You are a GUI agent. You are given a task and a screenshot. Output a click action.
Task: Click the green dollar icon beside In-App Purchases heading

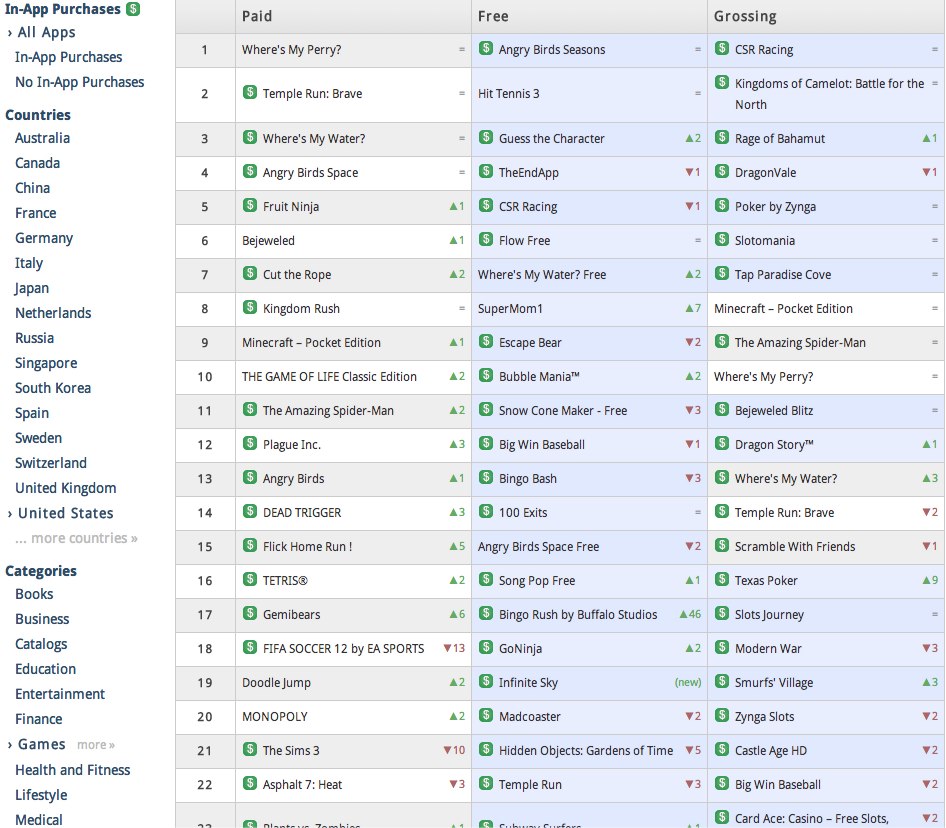[133, 9]
